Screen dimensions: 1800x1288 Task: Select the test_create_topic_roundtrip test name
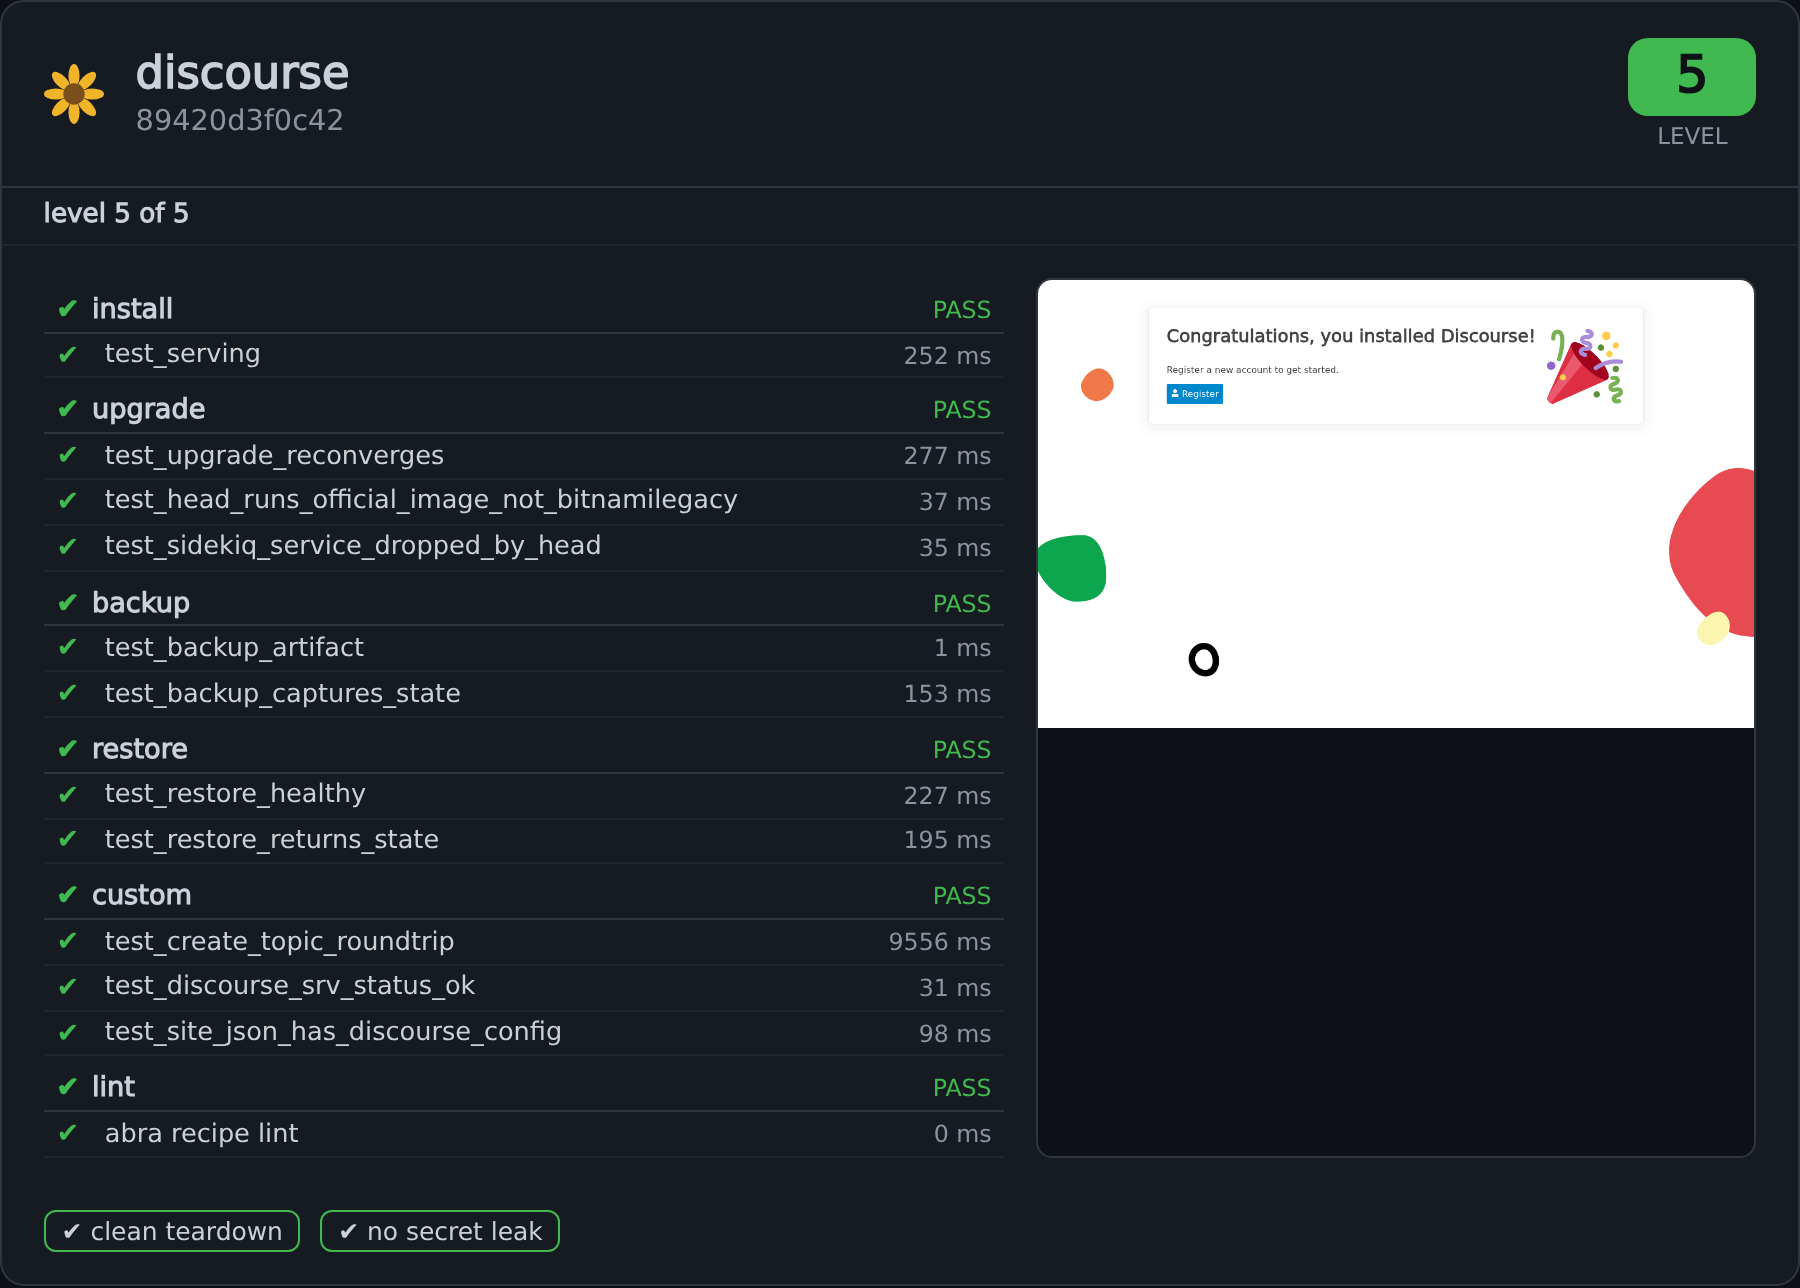[x=279, y=942]
